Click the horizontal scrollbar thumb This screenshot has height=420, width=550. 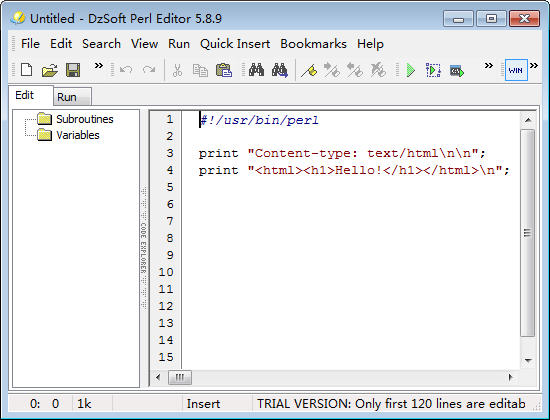pyautogui.click(x=180, y=378)
